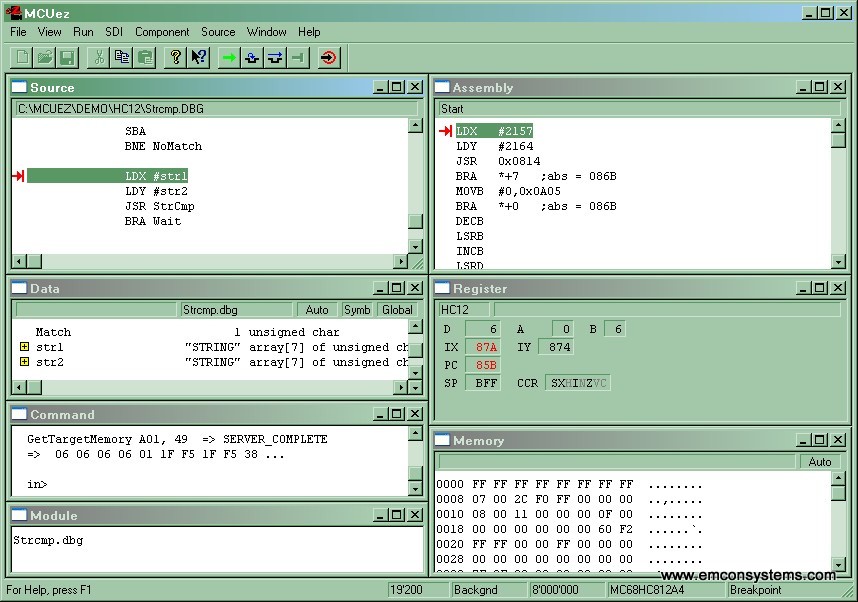Toggle the Global scope in Data panel
The image size is (858, 602).
pyautogui.click(x=397, y=310)
